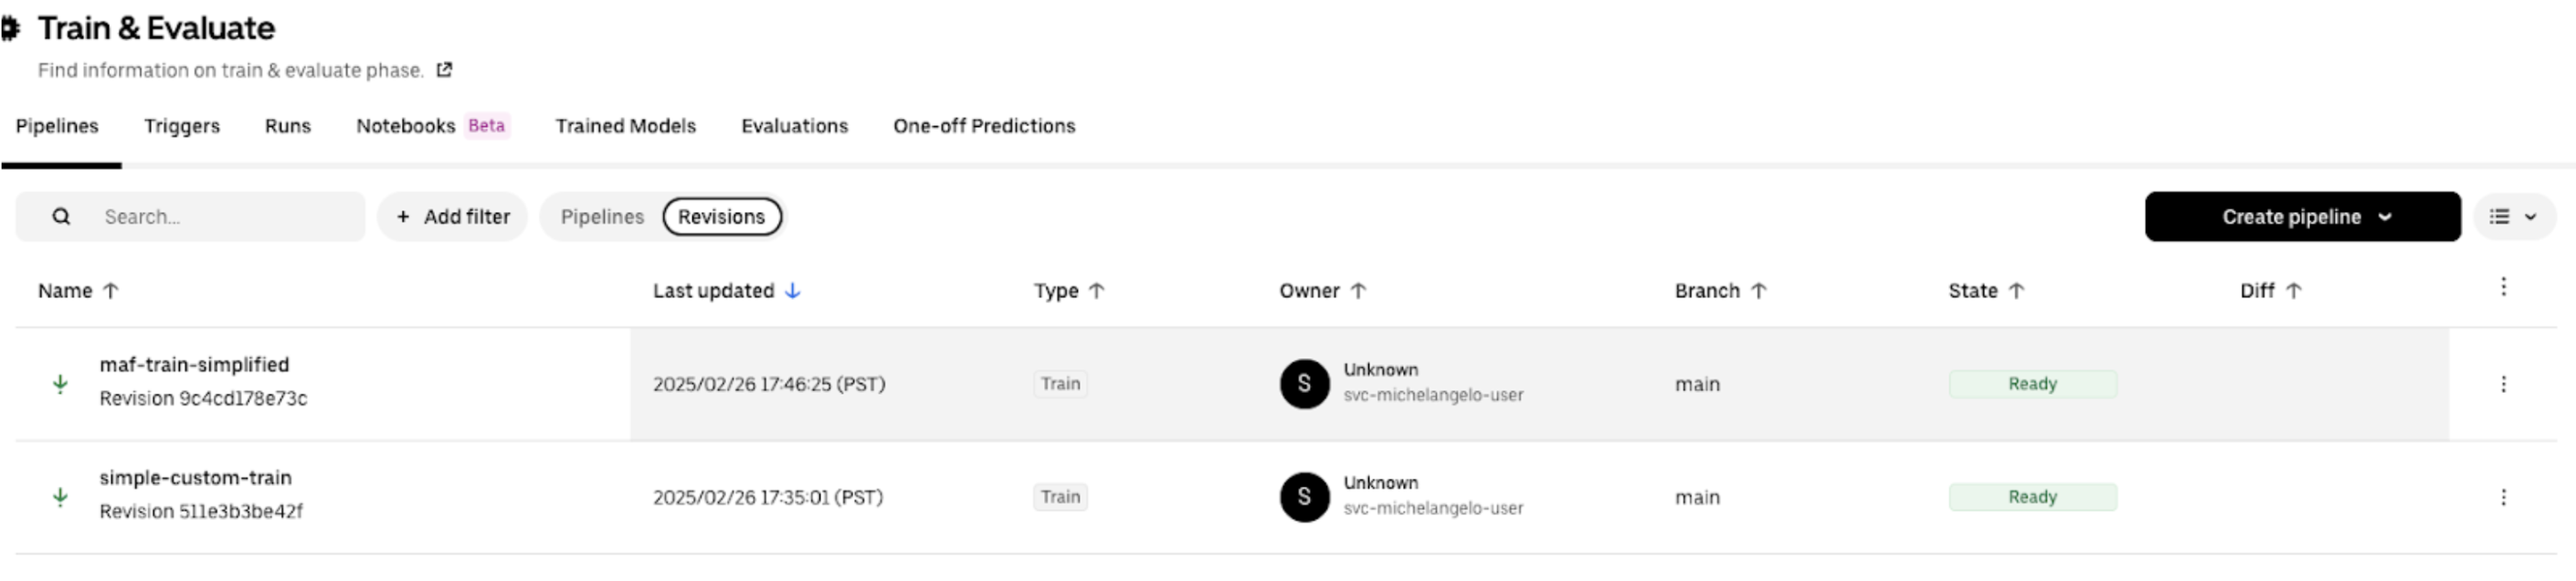Screen dimensions: 2576x581
Task: Open the kebab menu on maf-train-simplified row
Action: click(2504, 384)
